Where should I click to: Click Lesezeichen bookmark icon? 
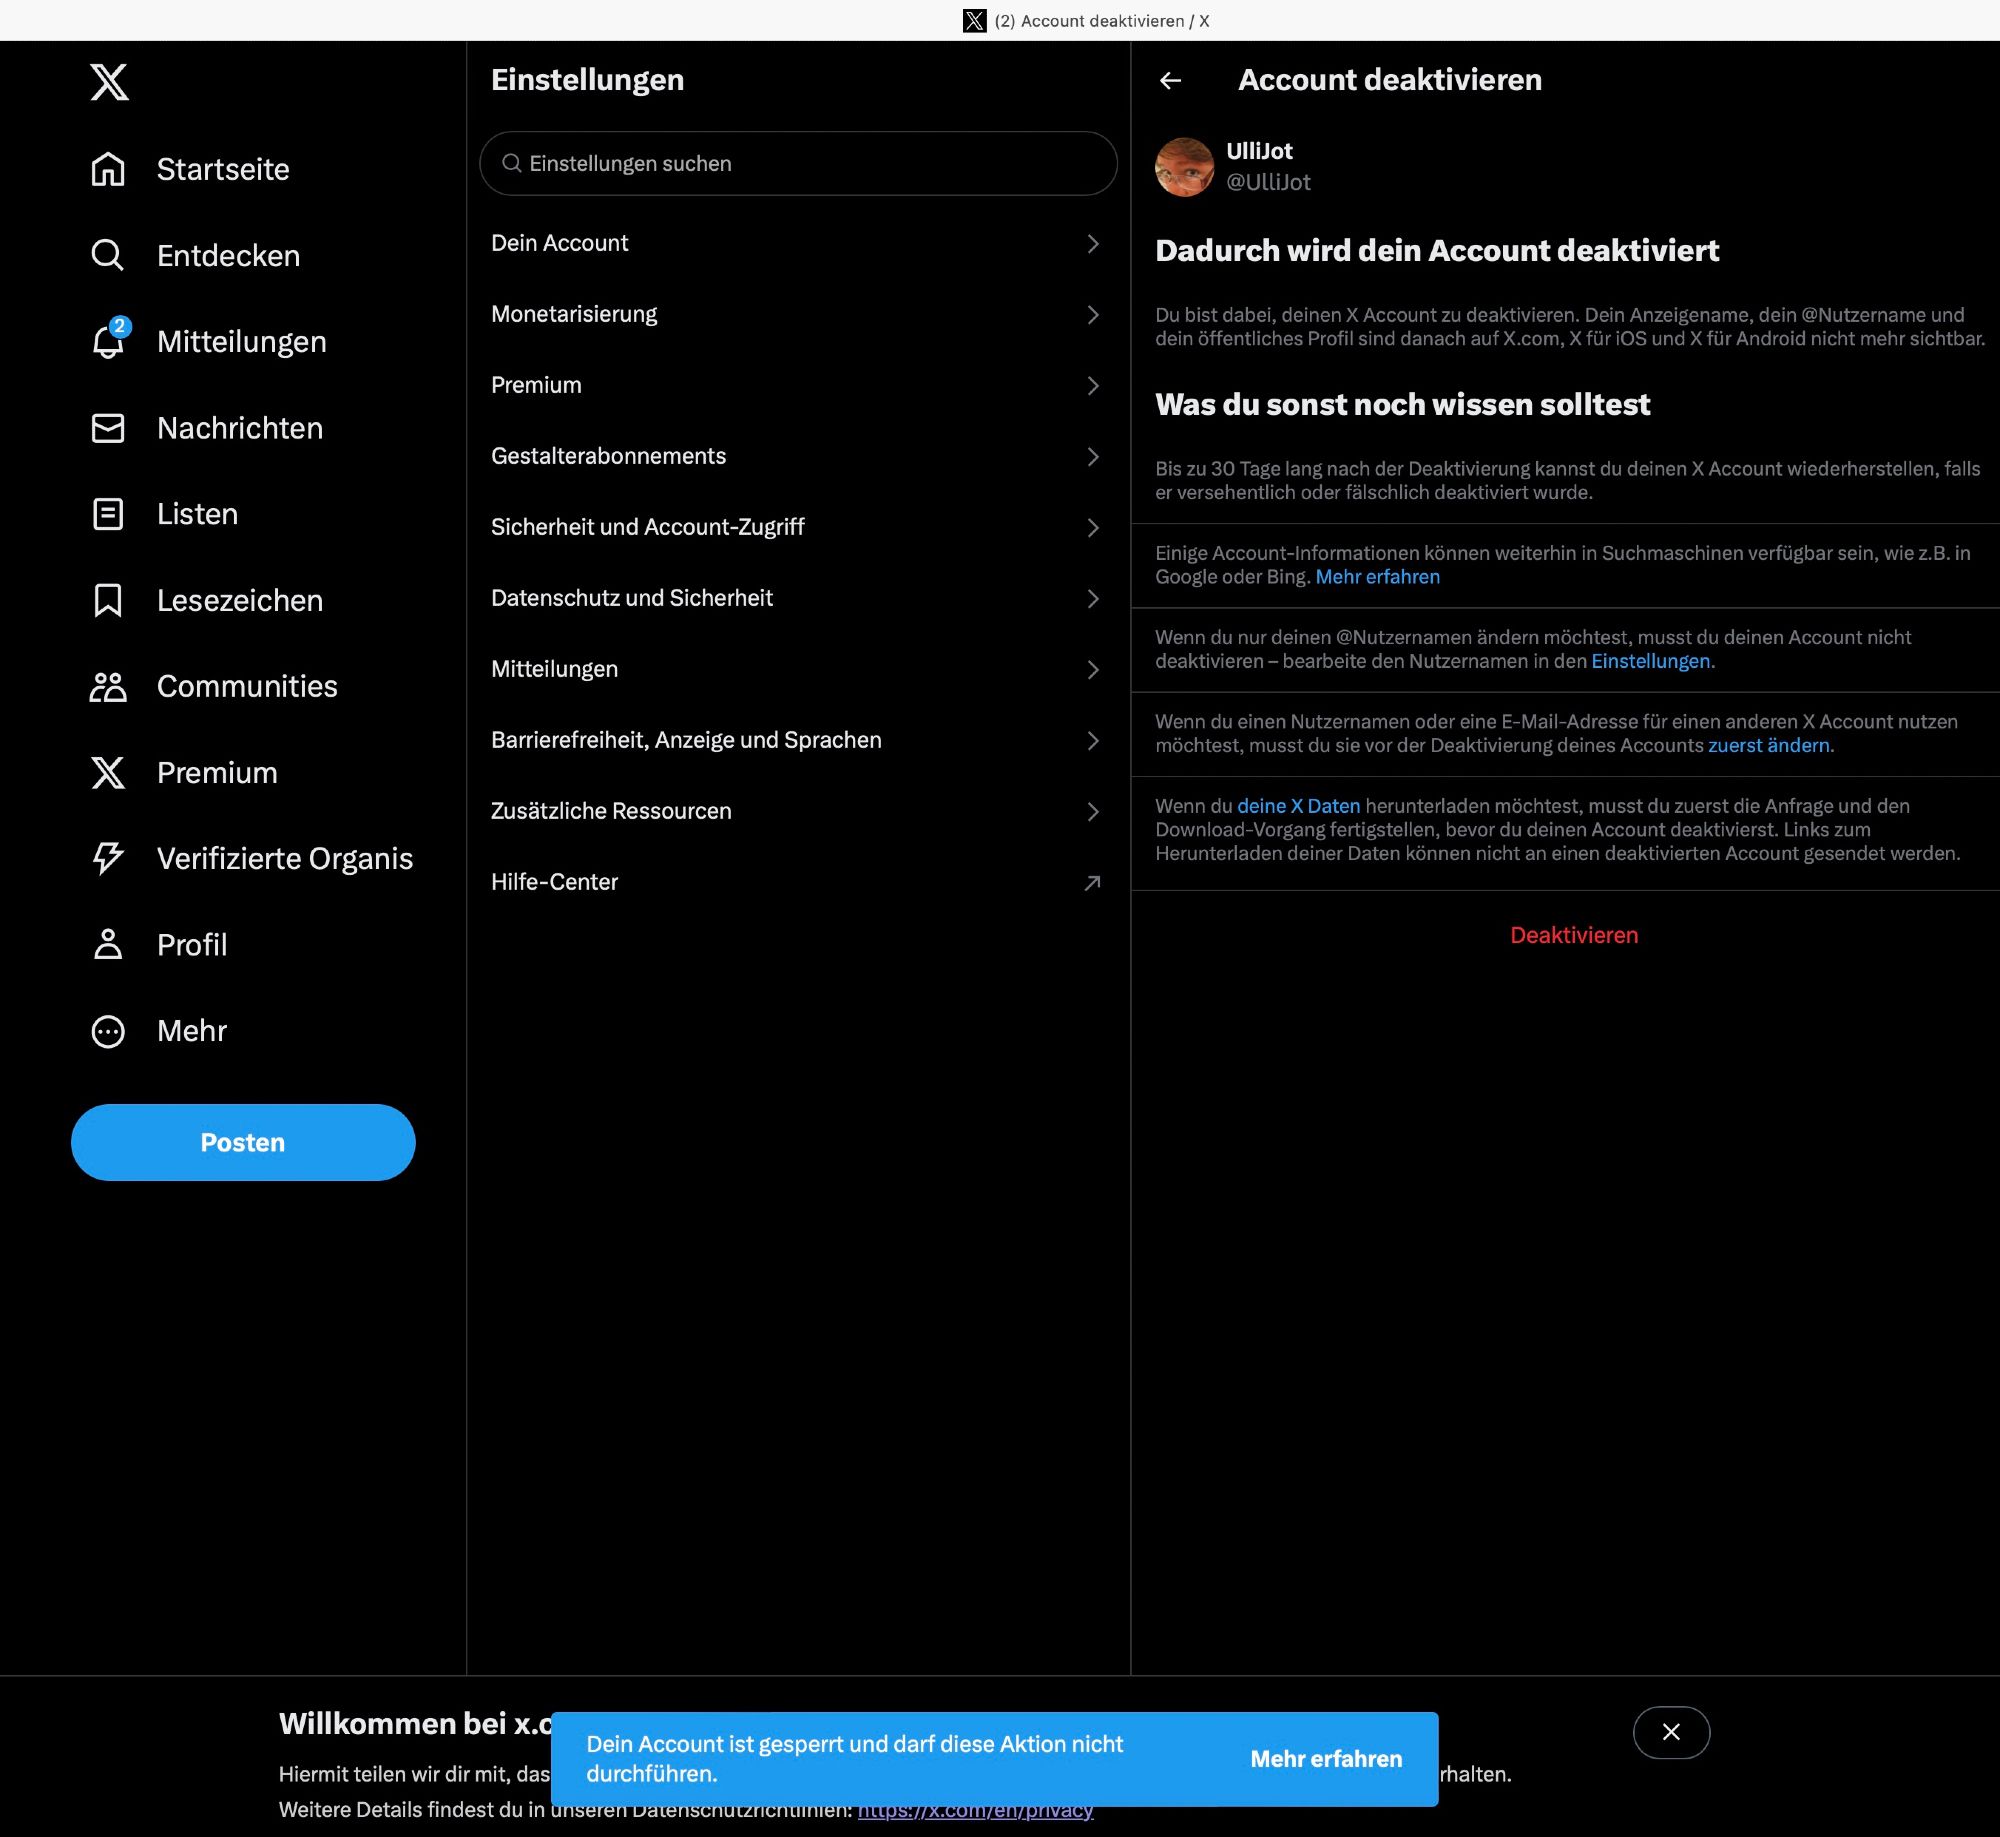click(108, 600)
